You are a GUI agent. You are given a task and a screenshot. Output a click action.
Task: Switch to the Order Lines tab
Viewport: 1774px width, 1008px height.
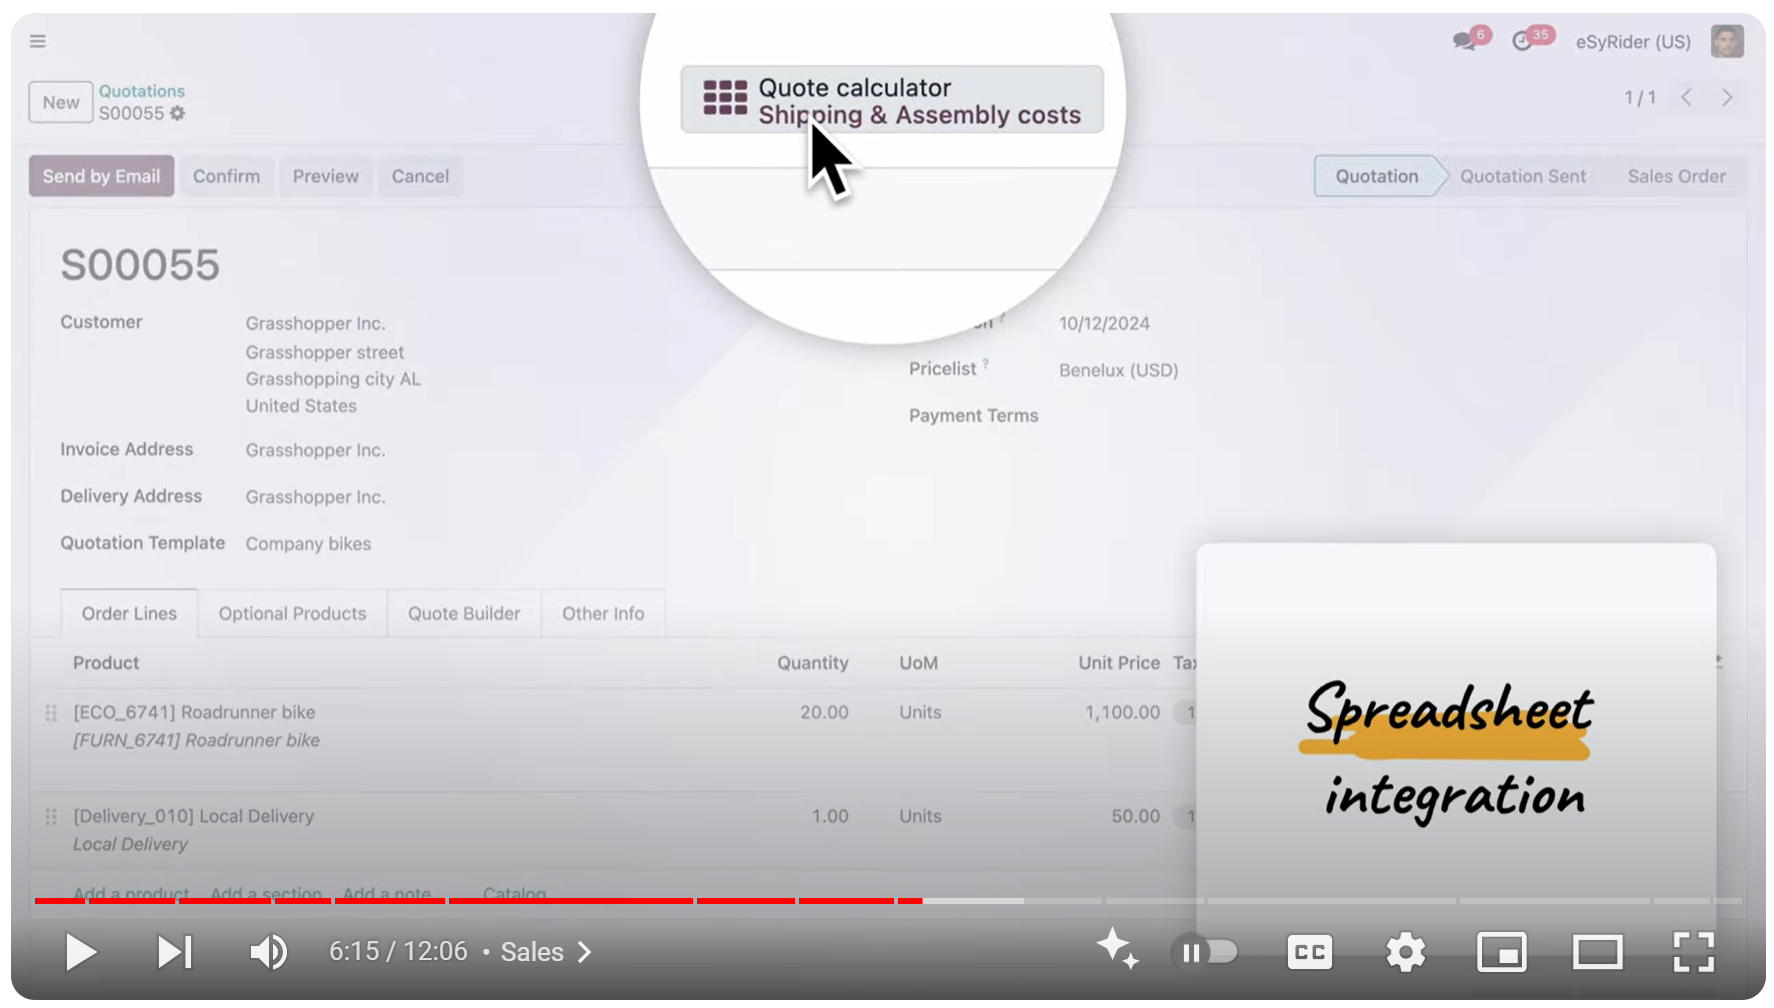129,613
